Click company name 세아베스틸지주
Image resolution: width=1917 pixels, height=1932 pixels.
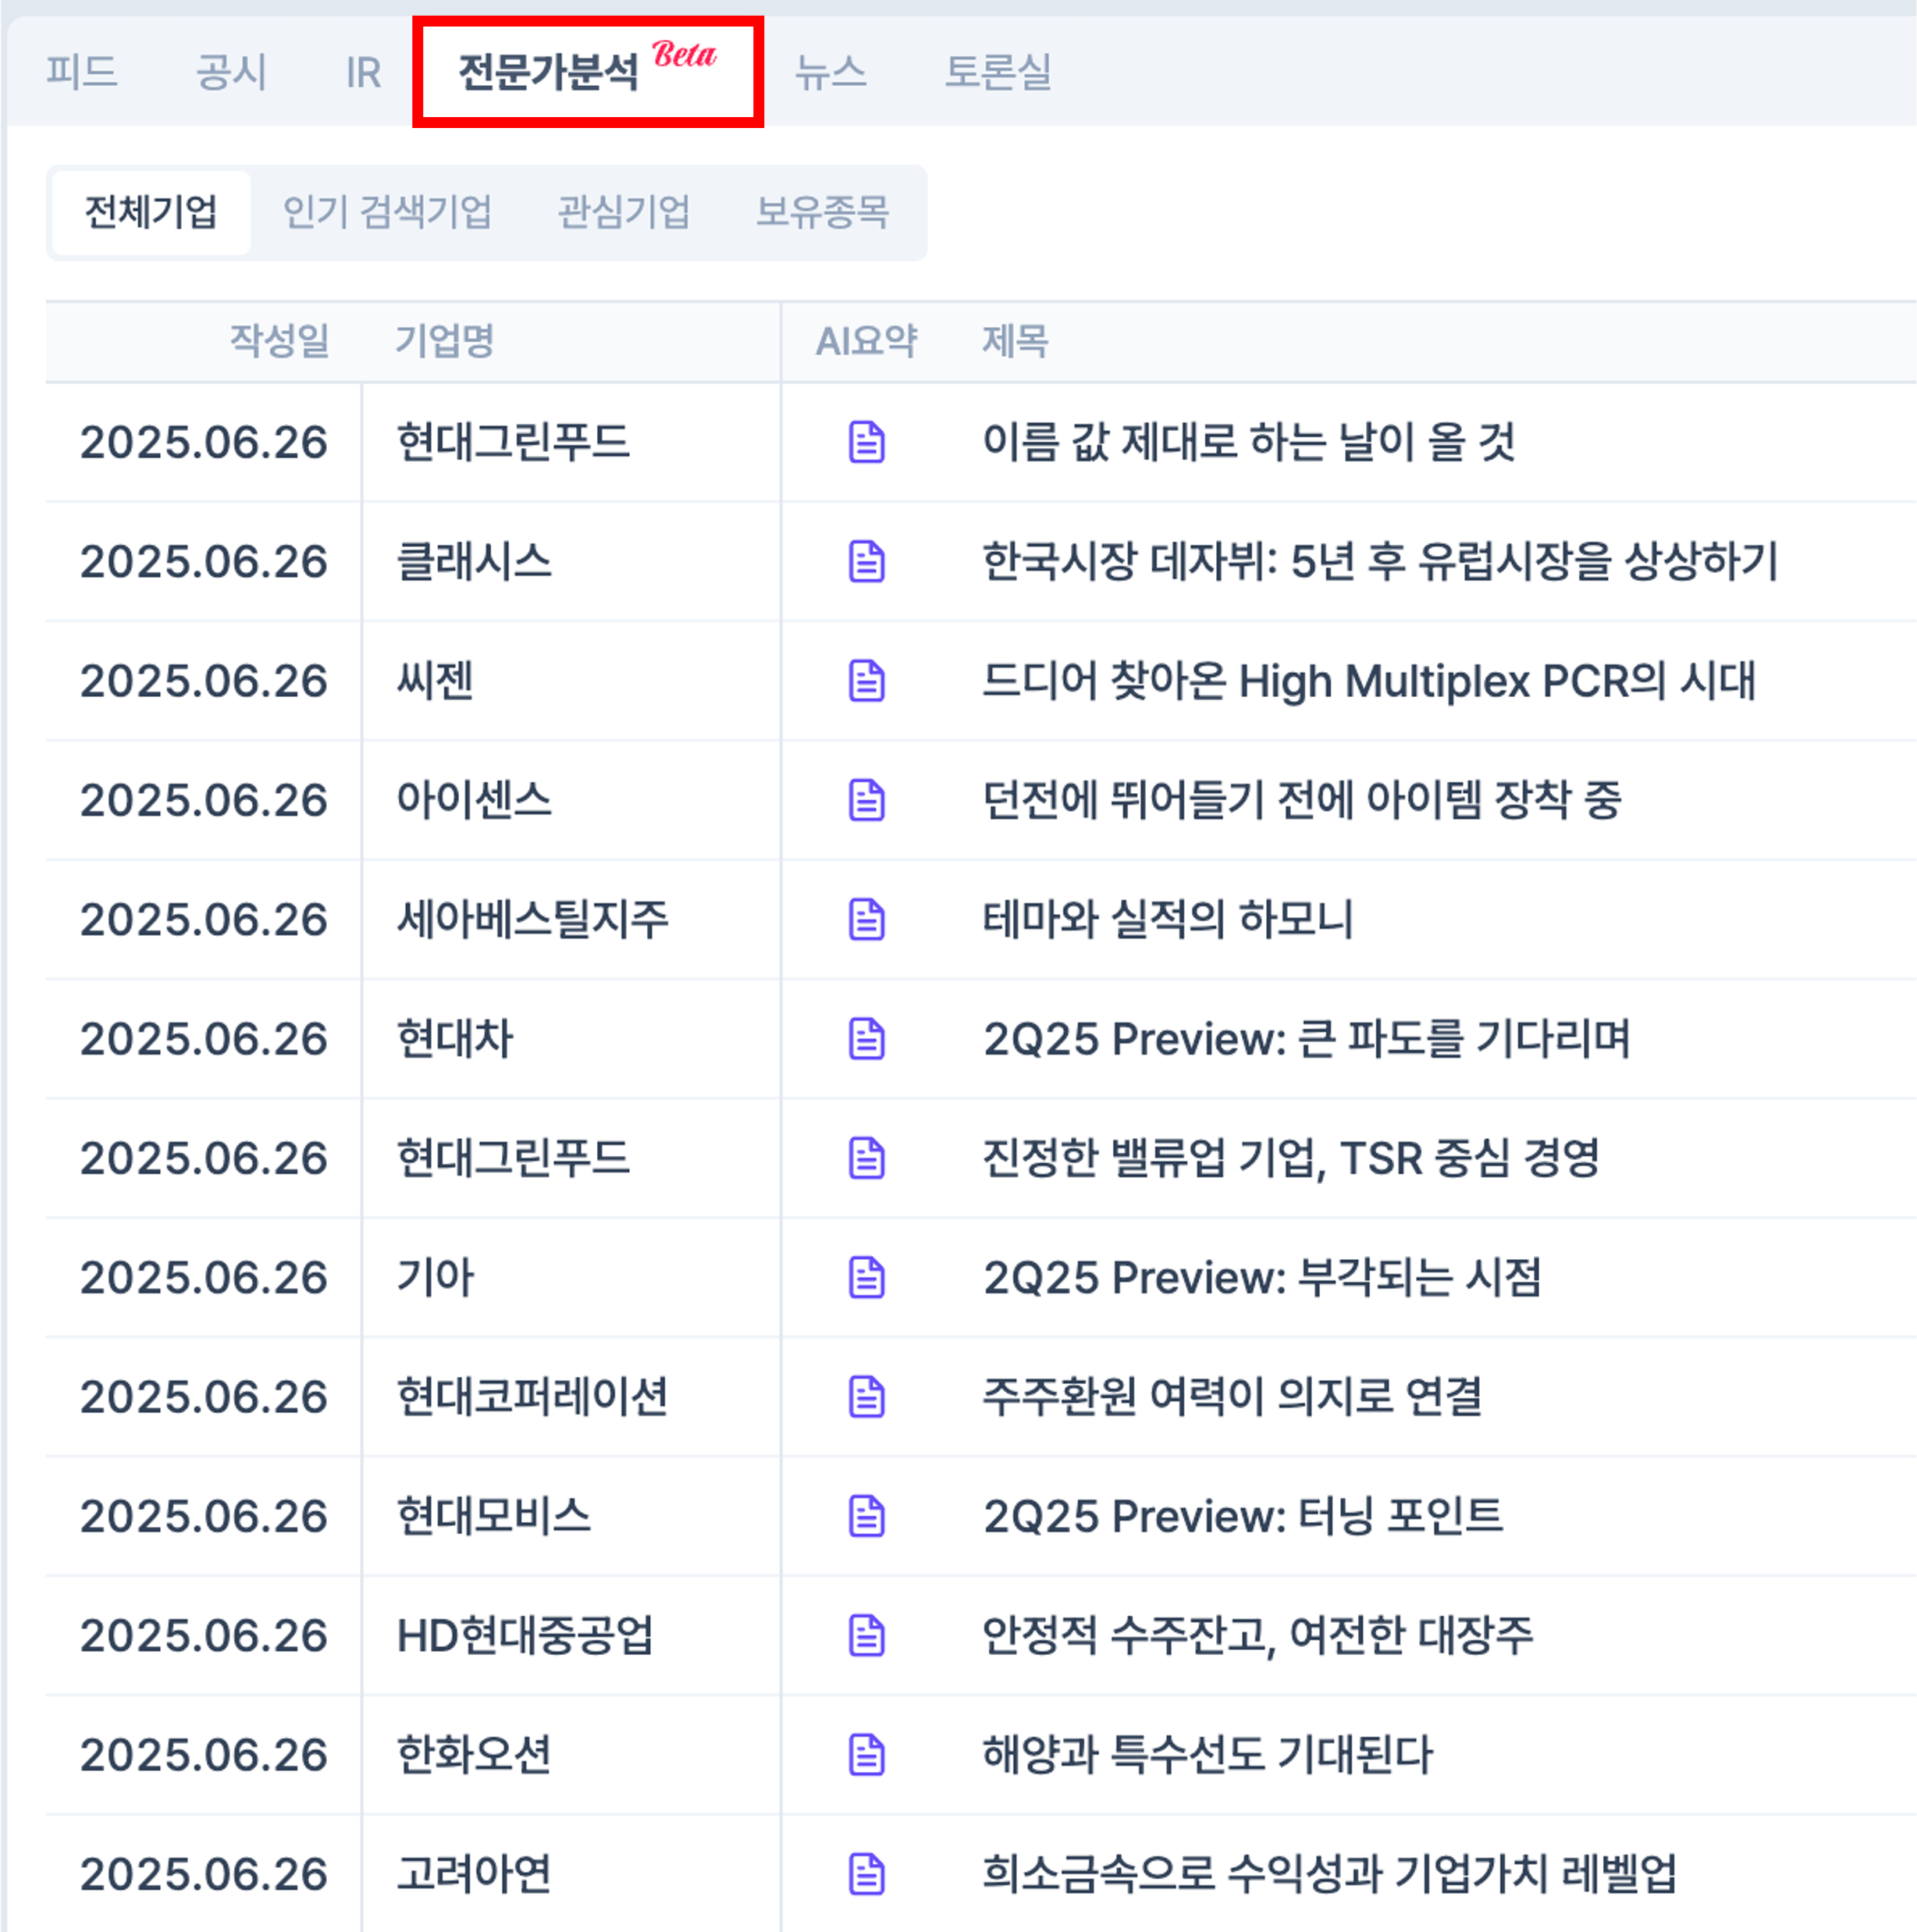click(532, 919)
